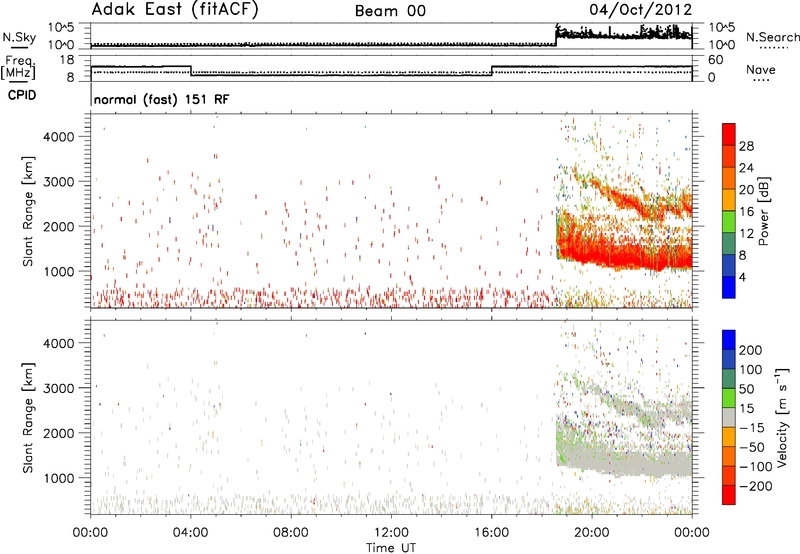Viewport: 800px width, 554px height.
Task: Select the light green 12–16 dB power swatch
Action: [729, 222]
